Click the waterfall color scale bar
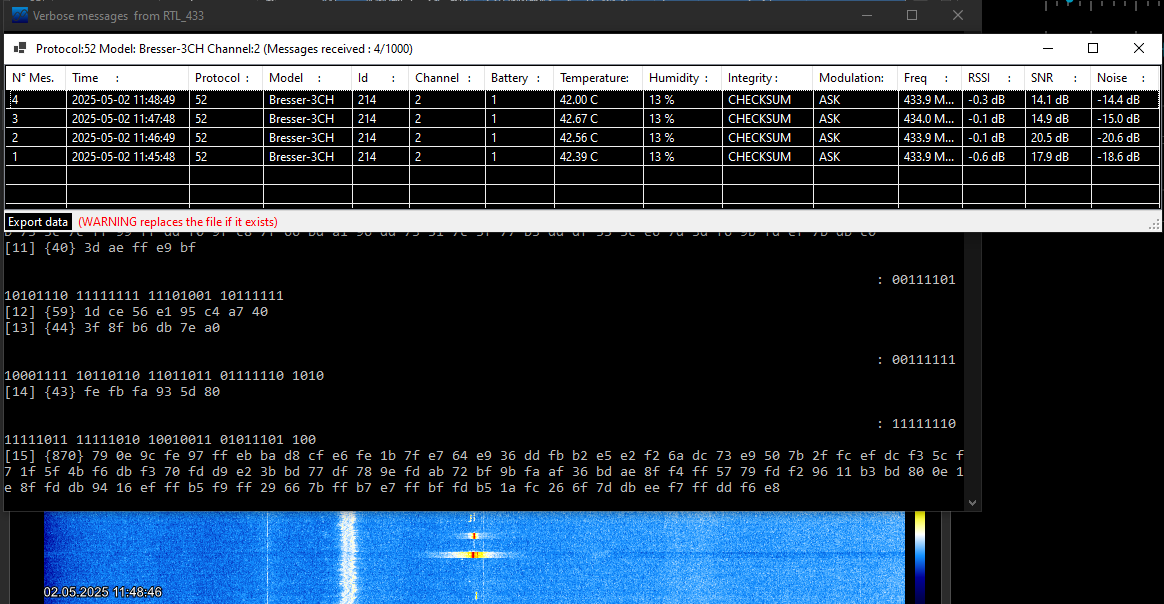Screen dimensions: 1164x604 click(x=920, y=557)
